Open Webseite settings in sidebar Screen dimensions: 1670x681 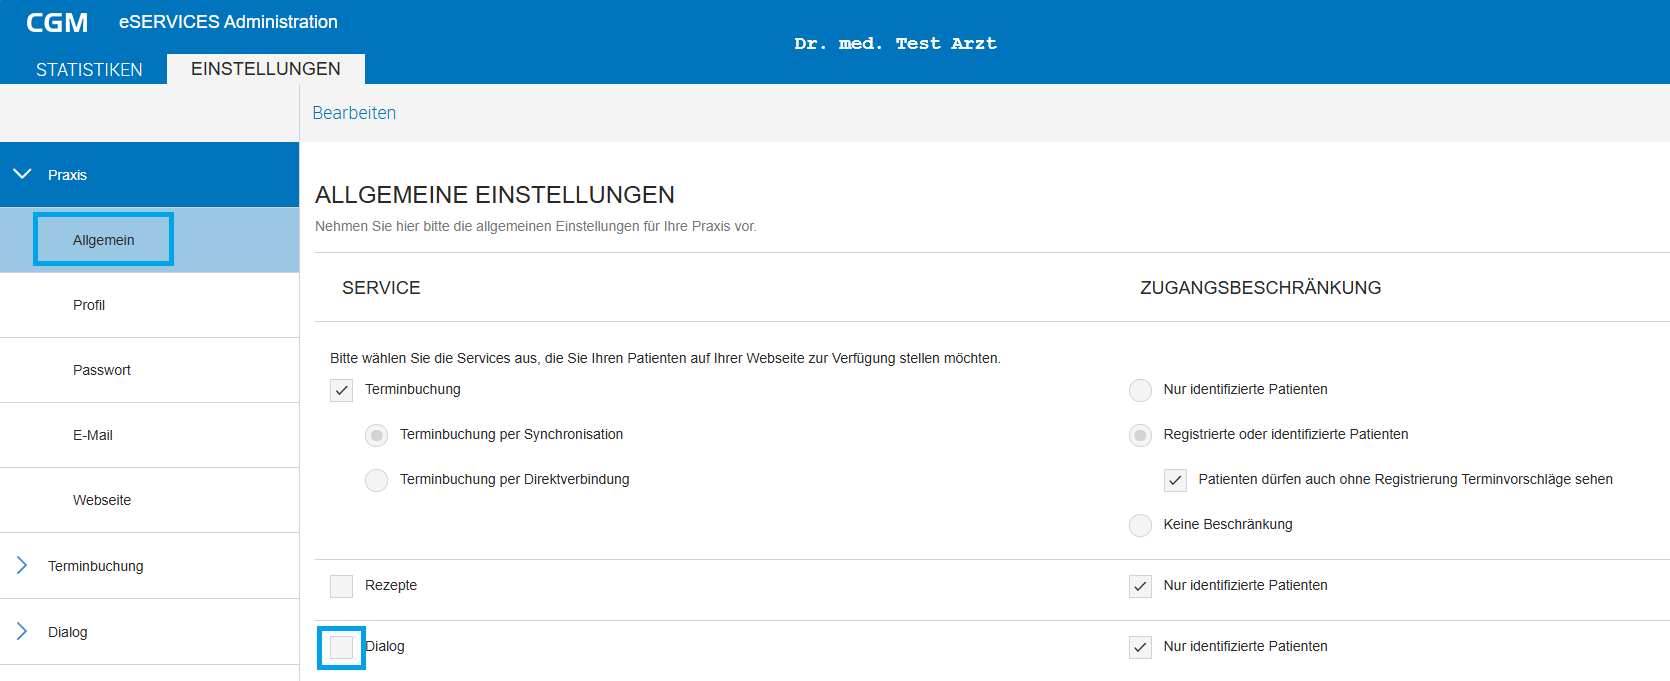(x=102, y=500)
